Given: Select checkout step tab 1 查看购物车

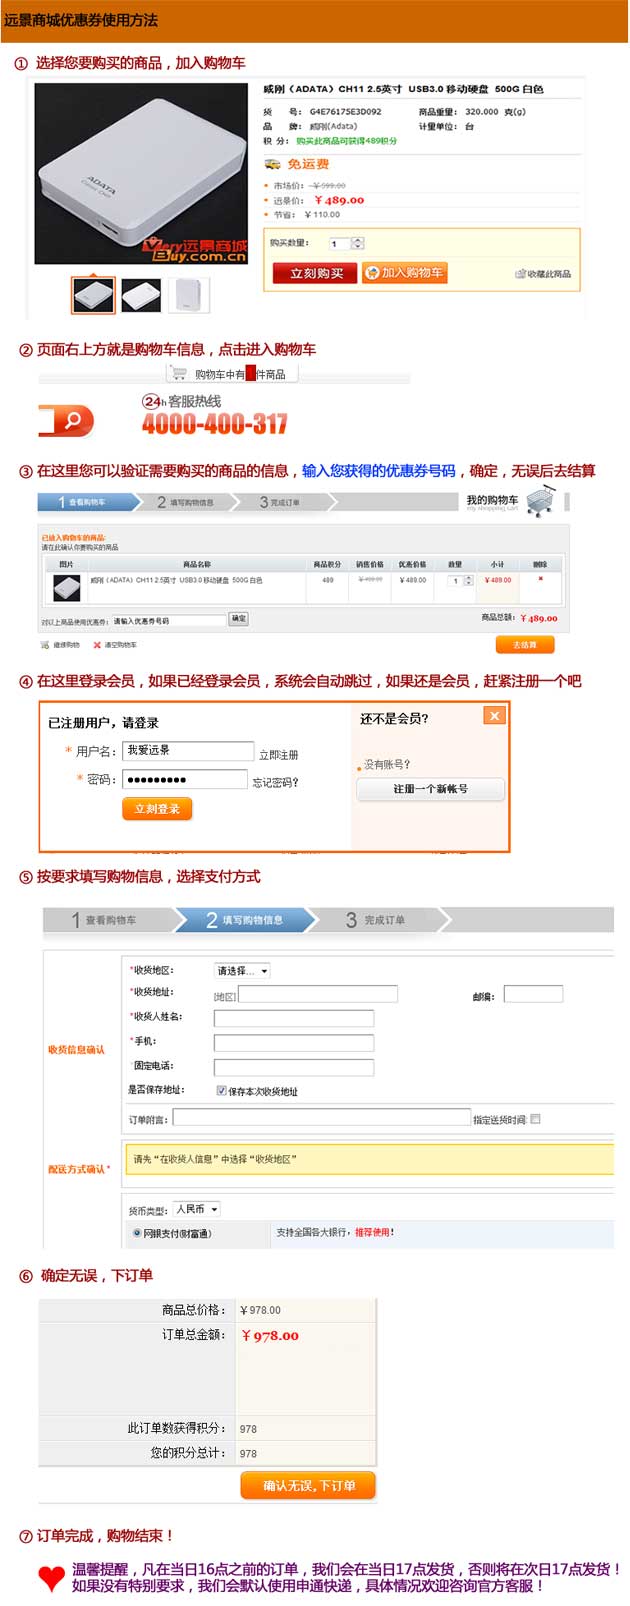Looking at the screenshot, I should [110, 920].
